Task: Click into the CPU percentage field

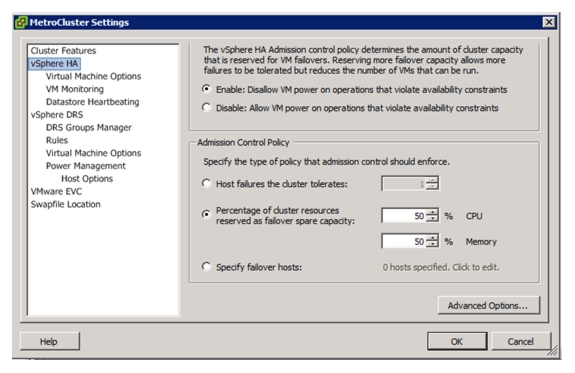Action: click(404, 216)
